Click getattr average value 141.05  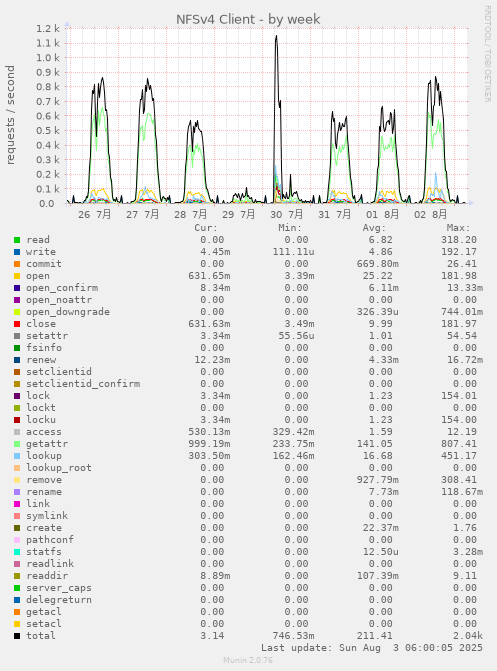click(375, 444)
